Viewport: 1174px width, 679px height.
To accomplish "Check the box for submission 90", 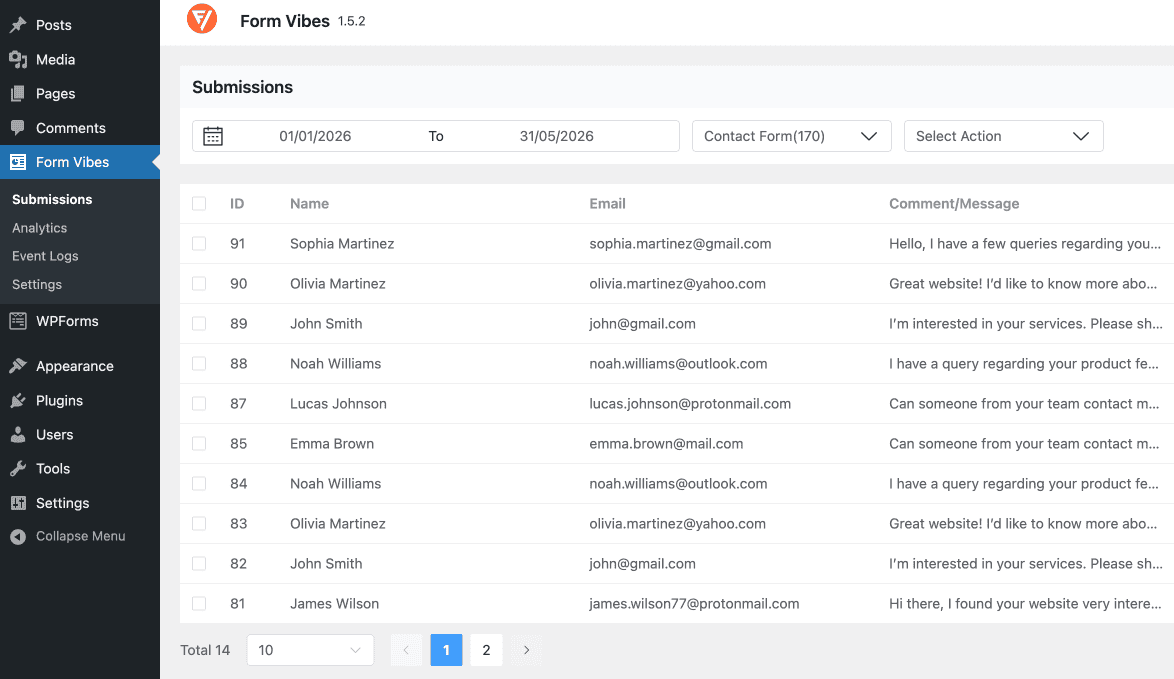I will click(x=198, y=284).
